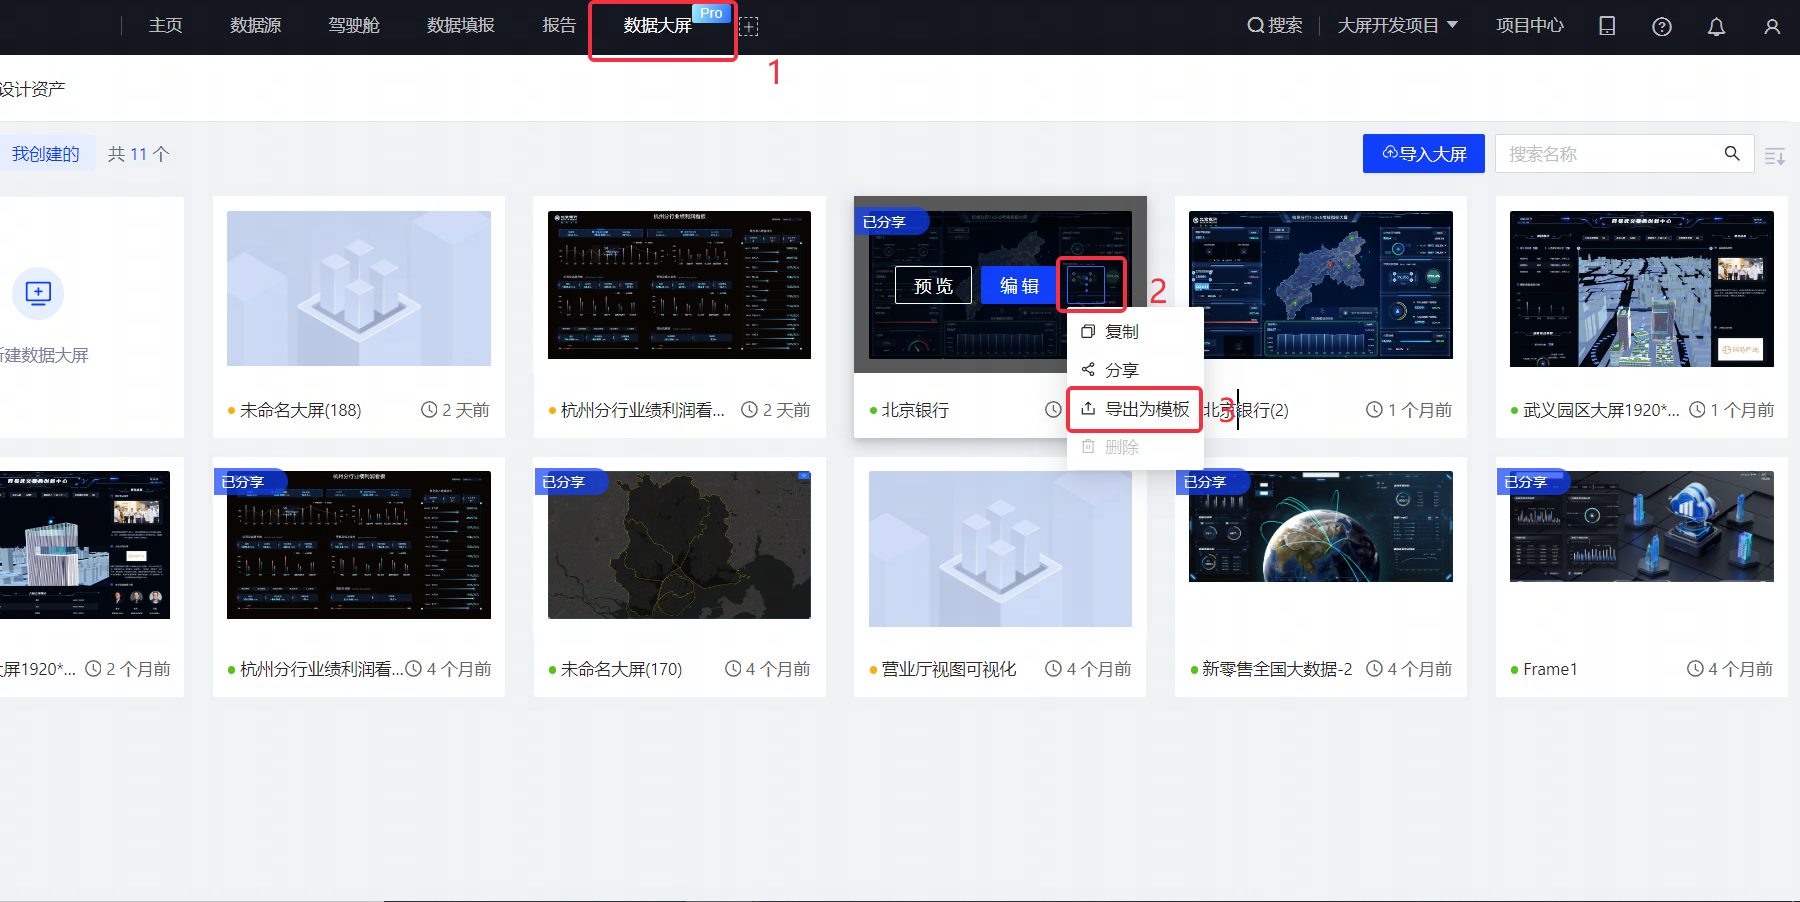
Task: Click the sort icon beside the search box
Action: click(x=1776, y=155)
